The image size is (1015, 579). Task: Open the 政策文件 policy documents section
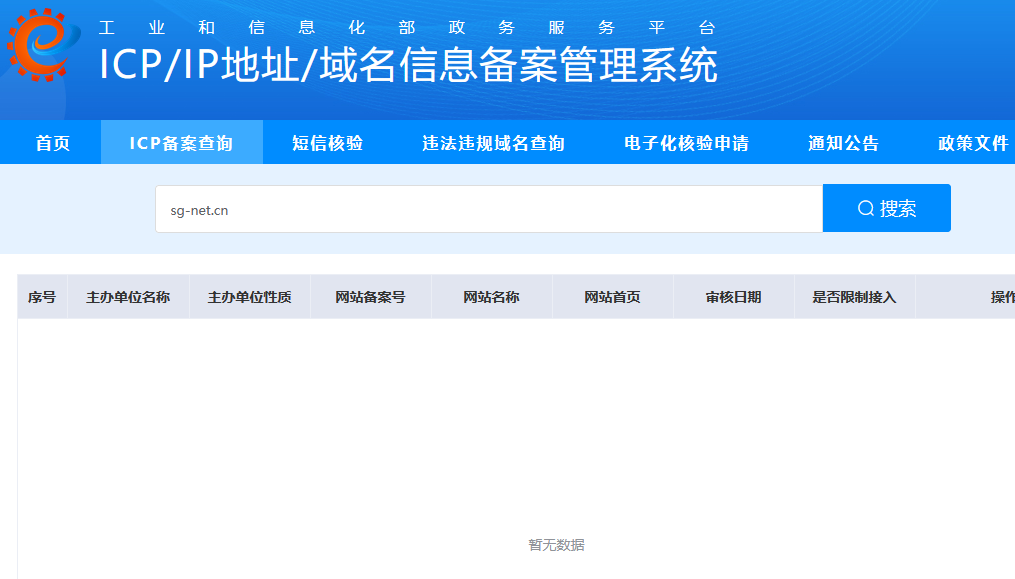coord(972,142)
